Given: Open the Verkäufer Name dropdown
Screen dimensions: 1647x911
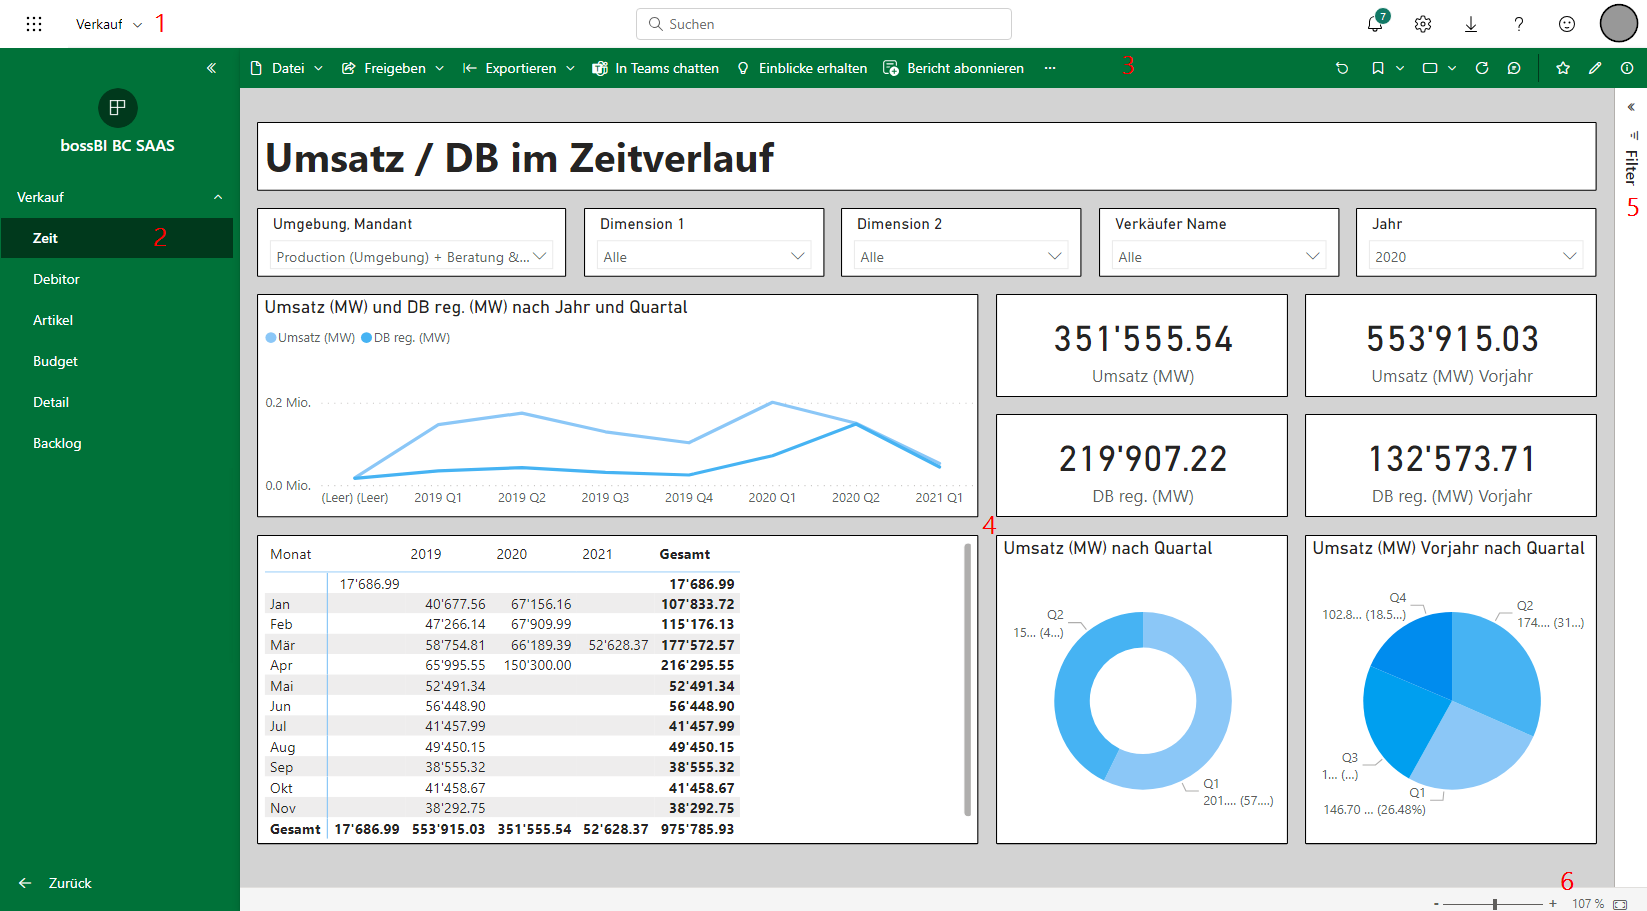Looking at the screenshot, I should click(x=1218, y=257).
